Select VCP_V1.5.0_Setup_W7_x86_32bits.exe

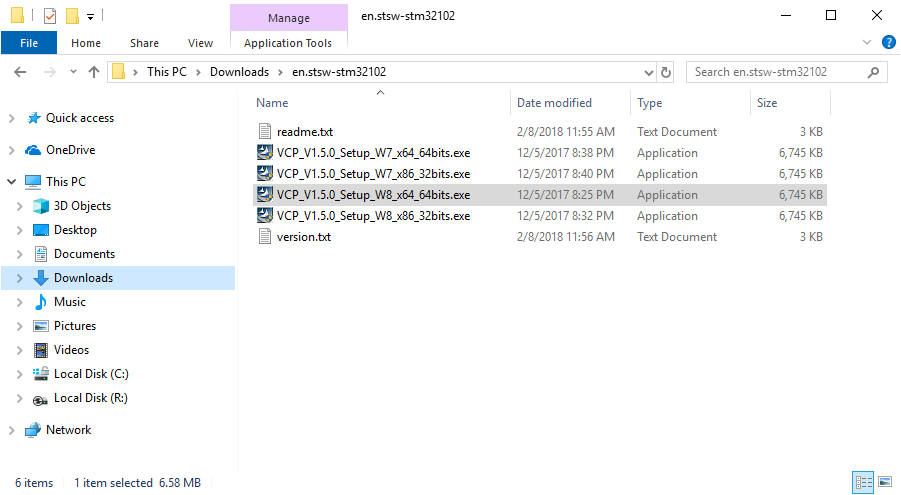coord(374,174)
